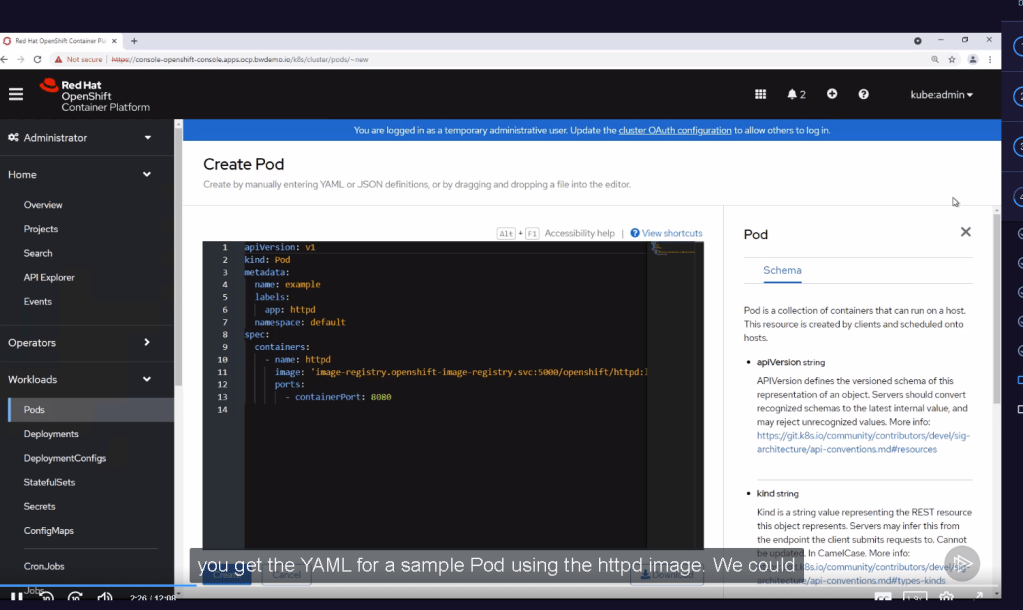
Task: Open browser profile avatar icon
Action: click(973, 59)
